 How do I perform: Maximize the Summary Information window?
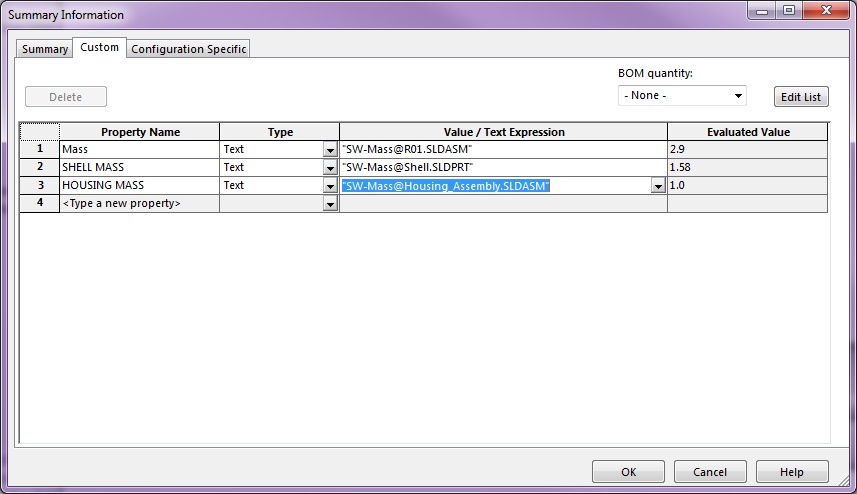point(789,10)
